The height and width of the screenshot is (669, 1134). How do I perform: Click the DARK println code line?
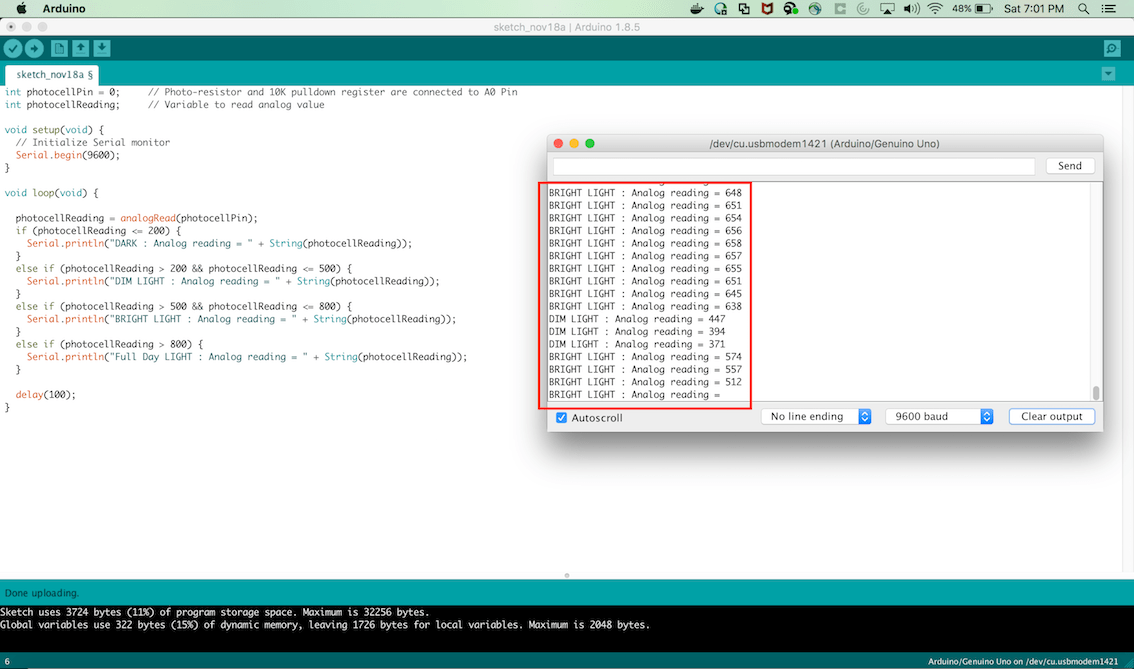(219, 243)
